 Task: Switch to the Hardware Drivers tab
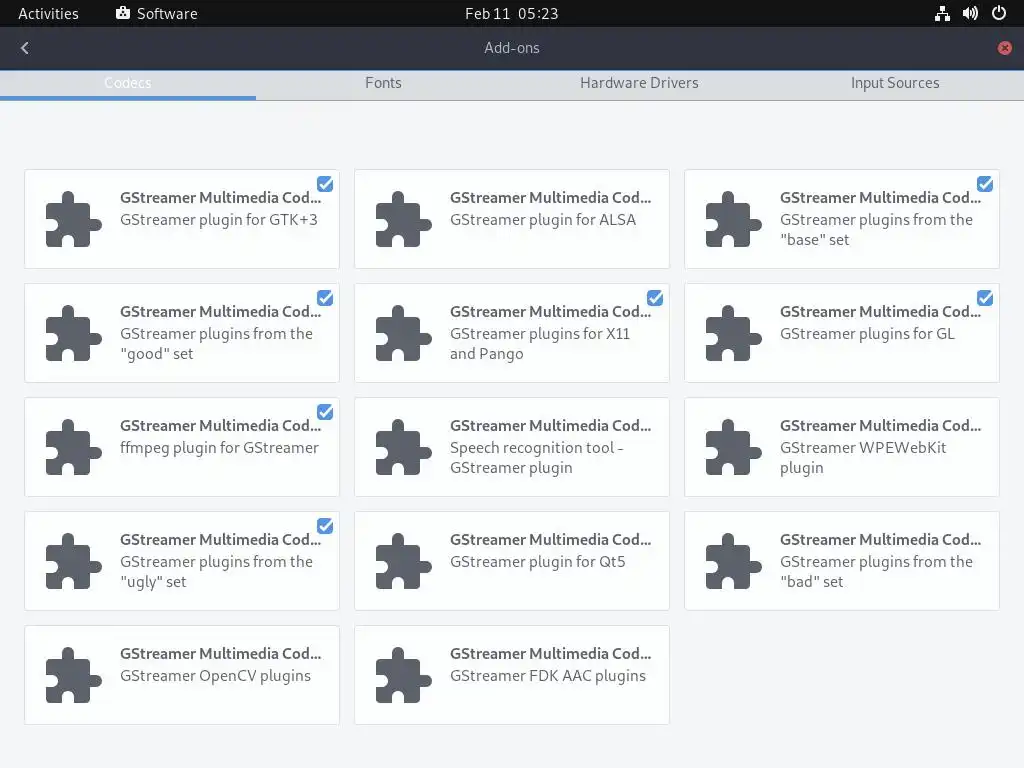pos(639,84)
